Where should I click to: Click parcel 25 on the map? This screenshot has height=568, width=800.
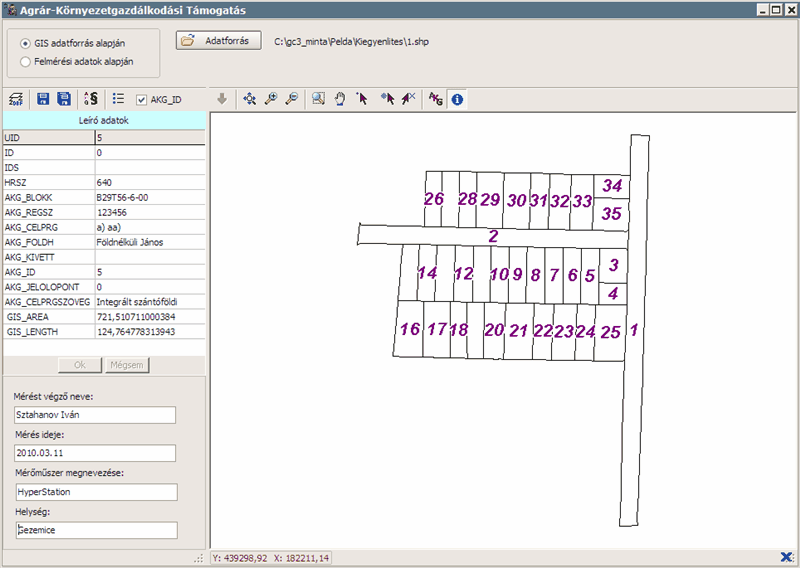click(610, 333)
